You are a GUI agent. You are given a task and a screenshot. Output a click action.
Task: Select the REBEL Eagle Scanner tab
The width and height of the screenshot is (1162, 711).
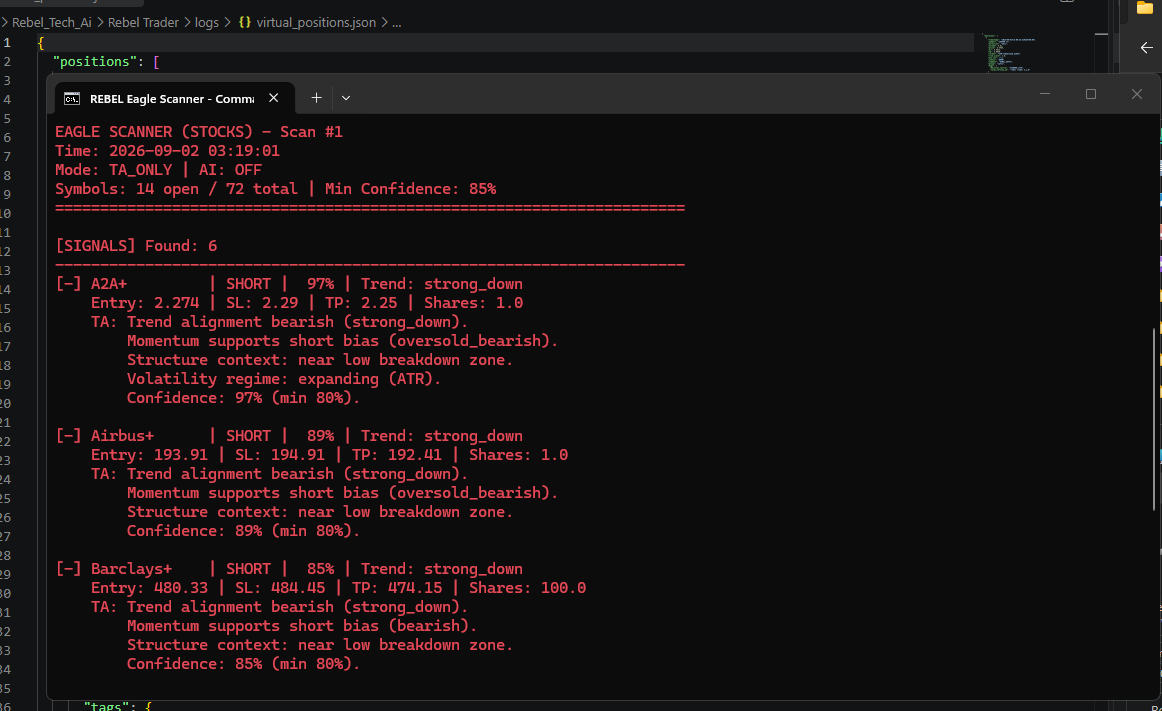click(x=175, y=99)
